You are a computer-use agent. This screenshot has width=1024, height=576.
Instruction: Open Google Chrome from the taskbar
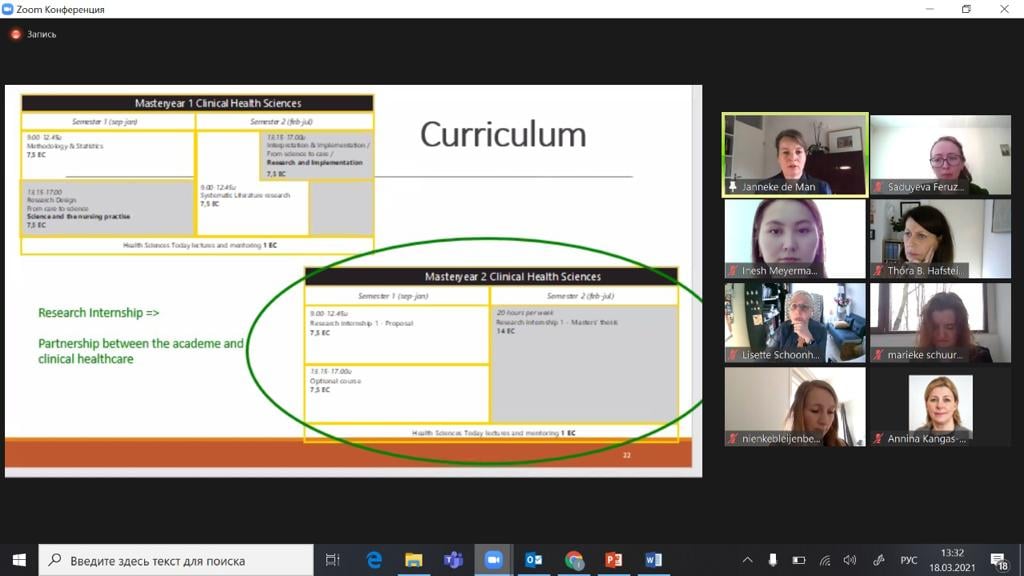coord(573,560)
